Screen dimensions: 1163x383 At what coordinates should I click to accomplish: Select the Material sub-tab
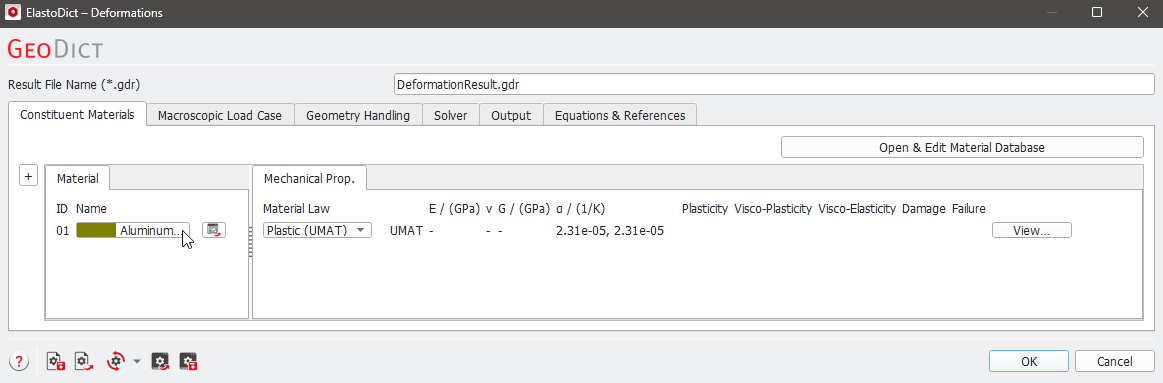click(x=77, y=178)
